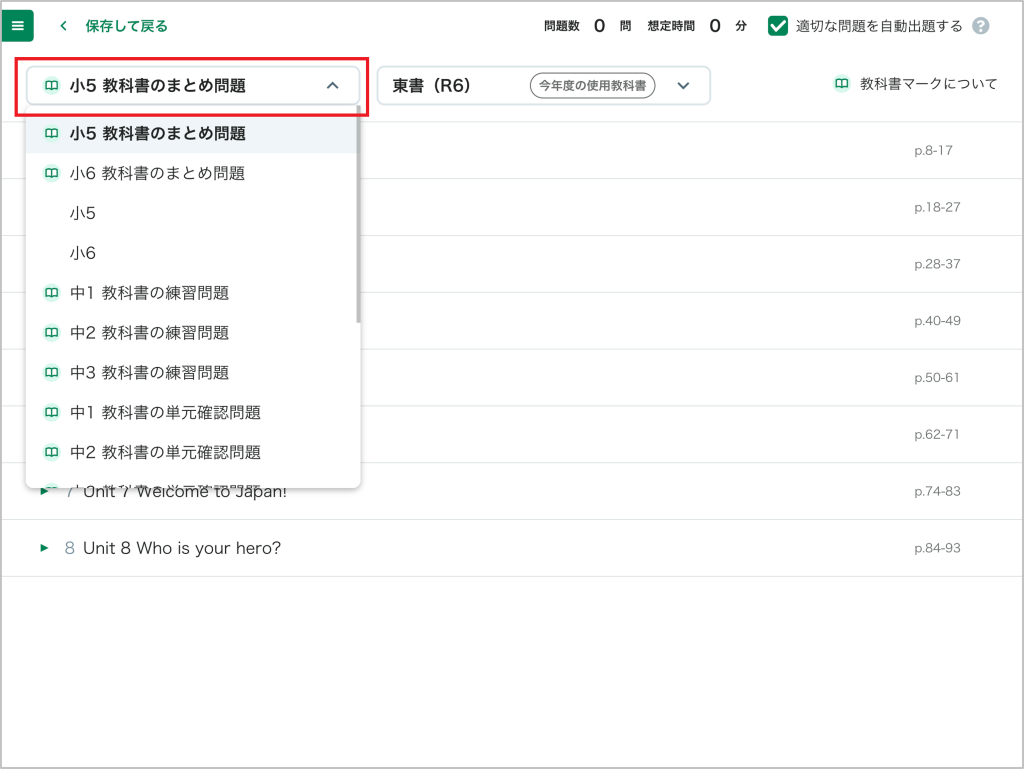This screenshot has width=1024, height=769.
Task: Click the 保存して戻る link
Action: click(126, 26)
